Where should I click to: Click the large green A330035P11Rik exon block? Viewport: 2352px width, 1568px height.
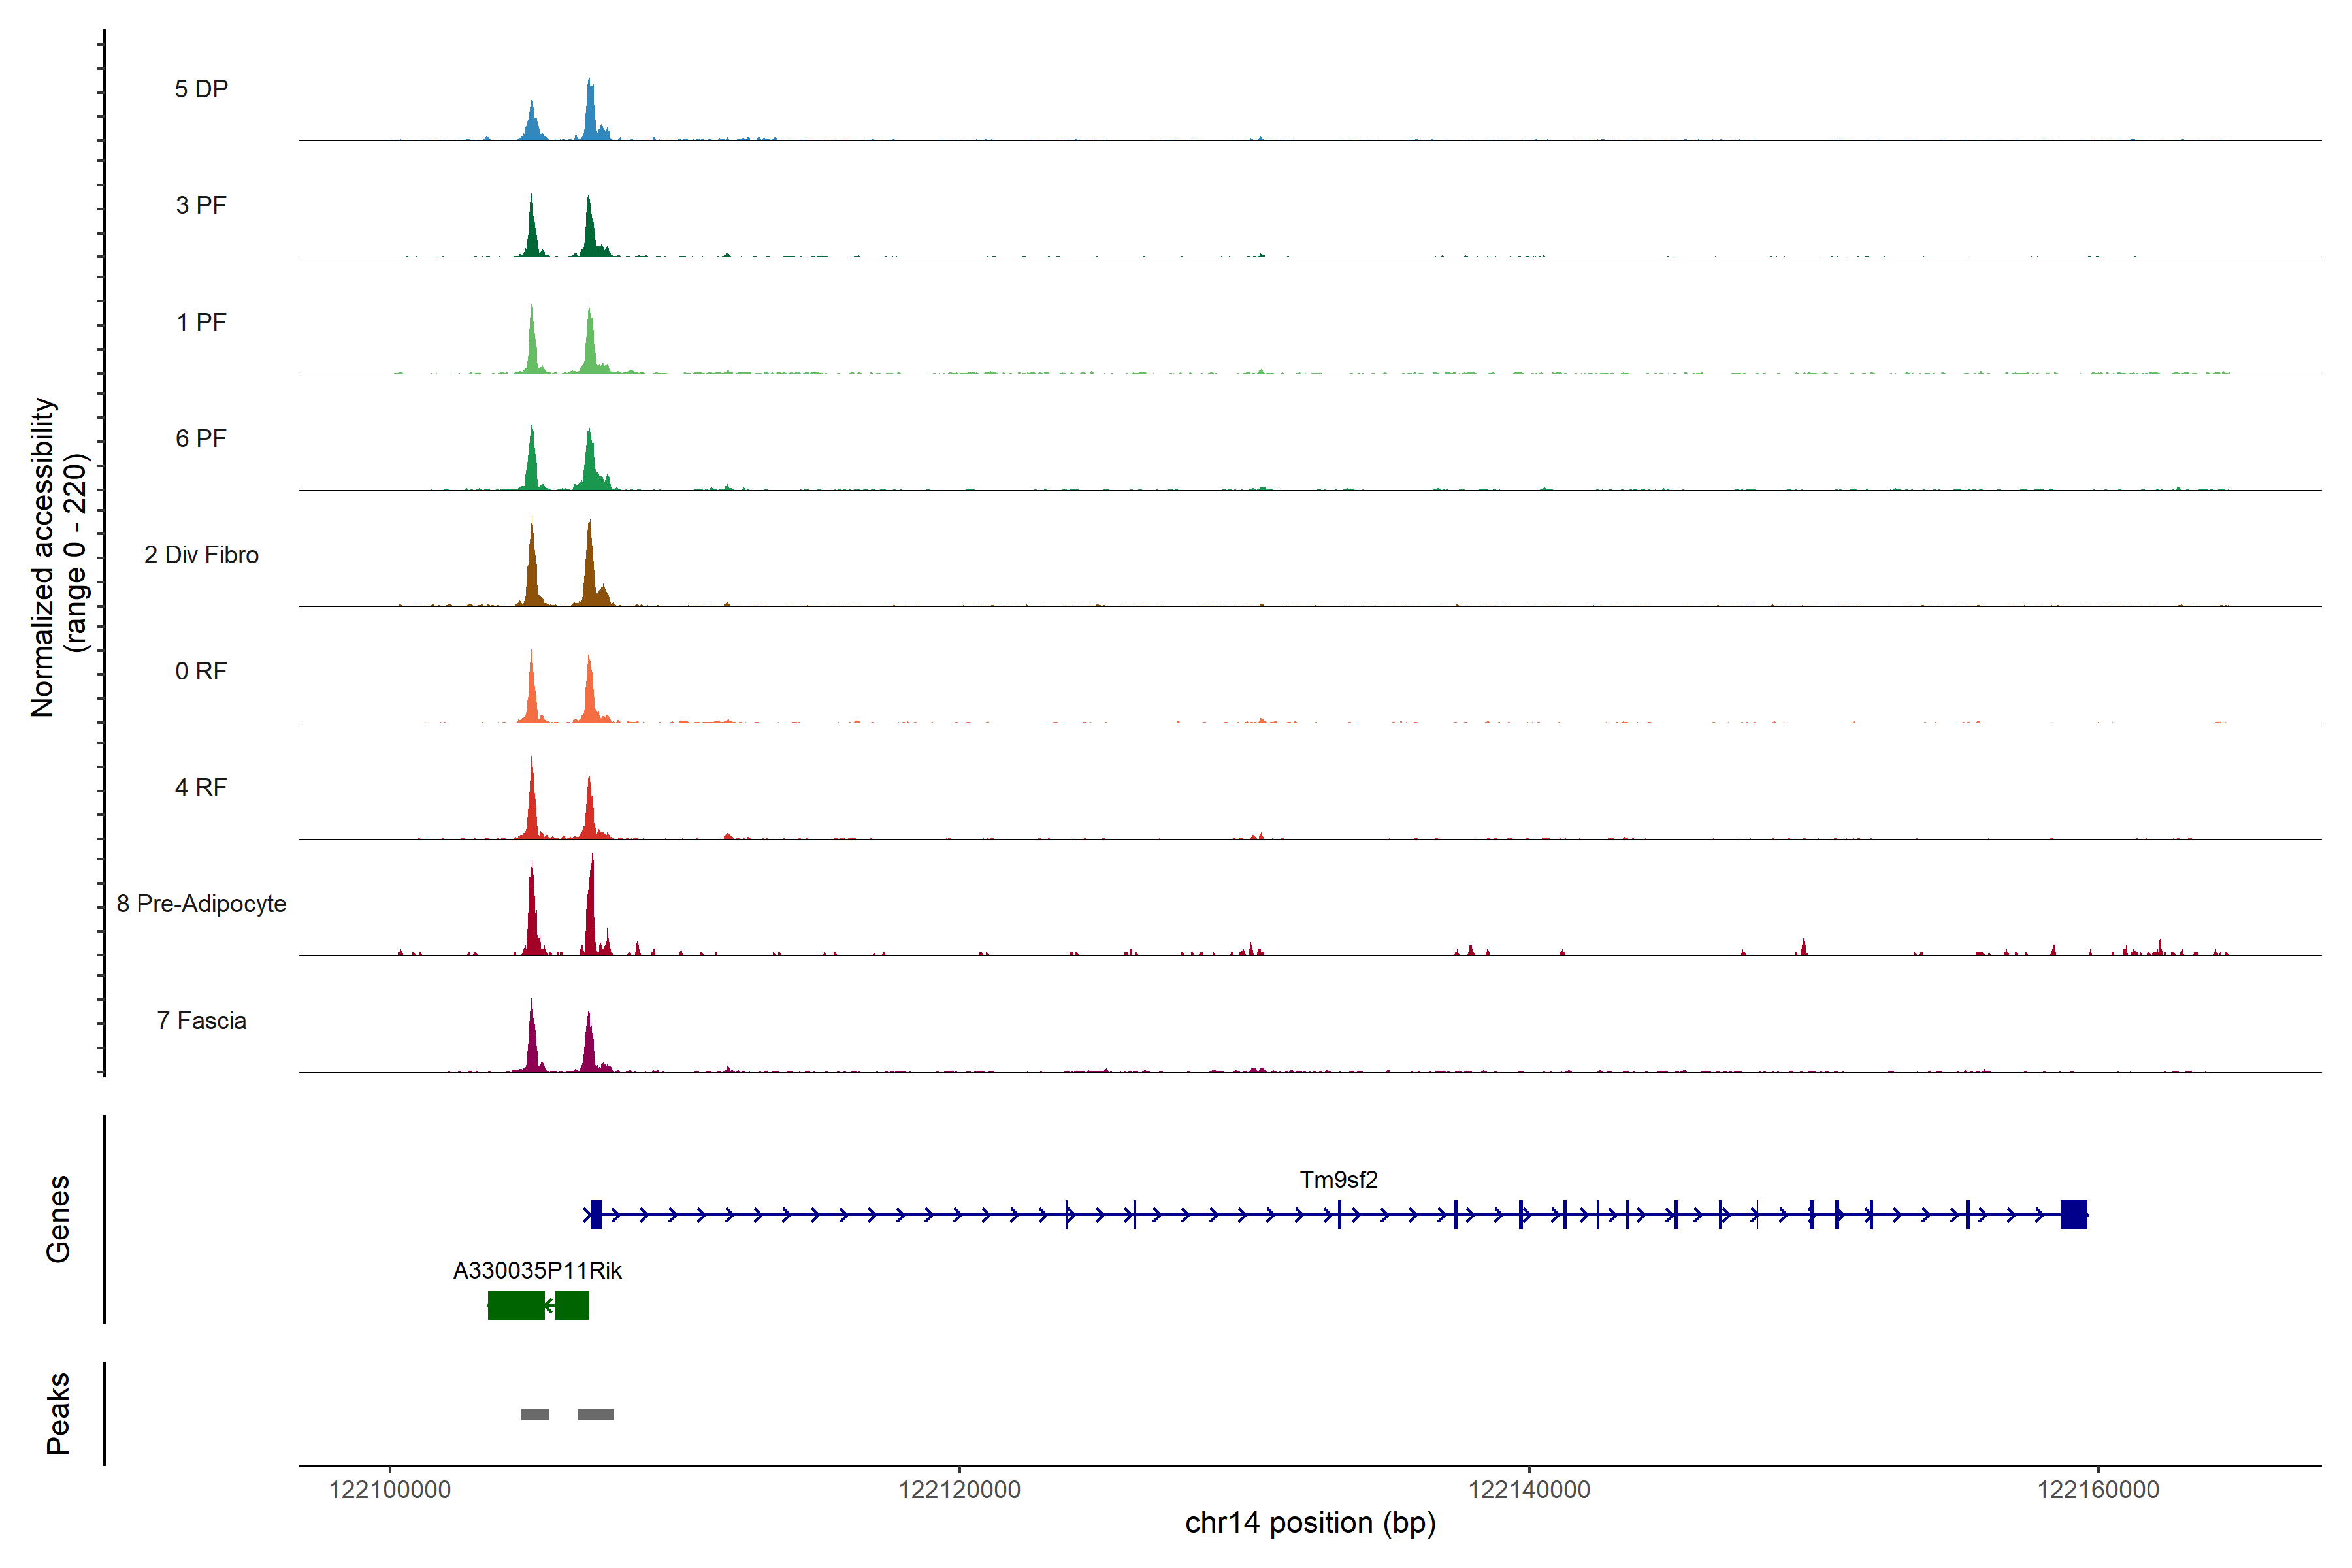pos(516,1306)
